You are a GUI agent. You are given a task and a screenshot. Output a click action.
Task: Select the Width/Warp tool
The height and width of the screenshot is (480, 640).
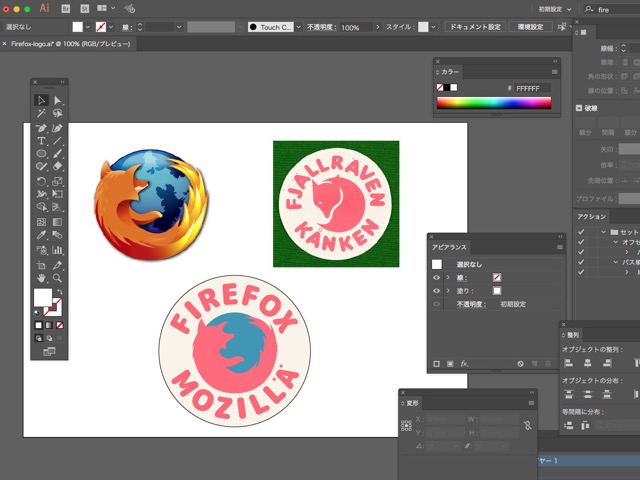(x=41, y=194)
